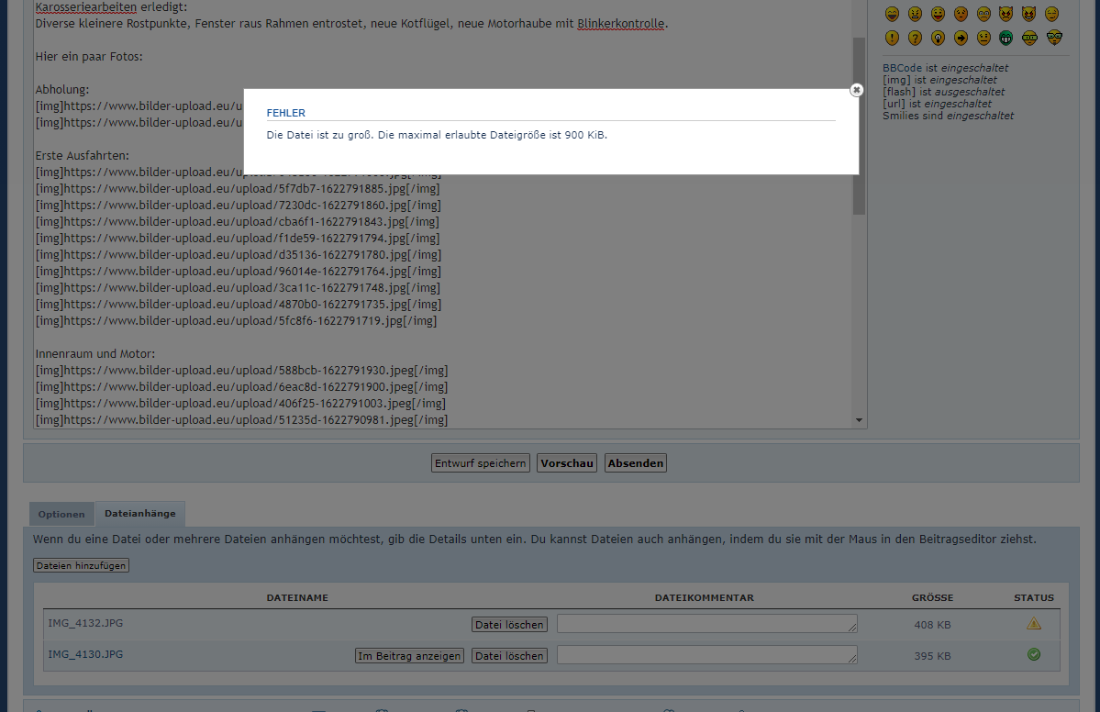The width and height of the screenshot is (1100, 712).
Task: Click the green checkmark status for IMG_4130.JPG
Action: coord(1034,655)
